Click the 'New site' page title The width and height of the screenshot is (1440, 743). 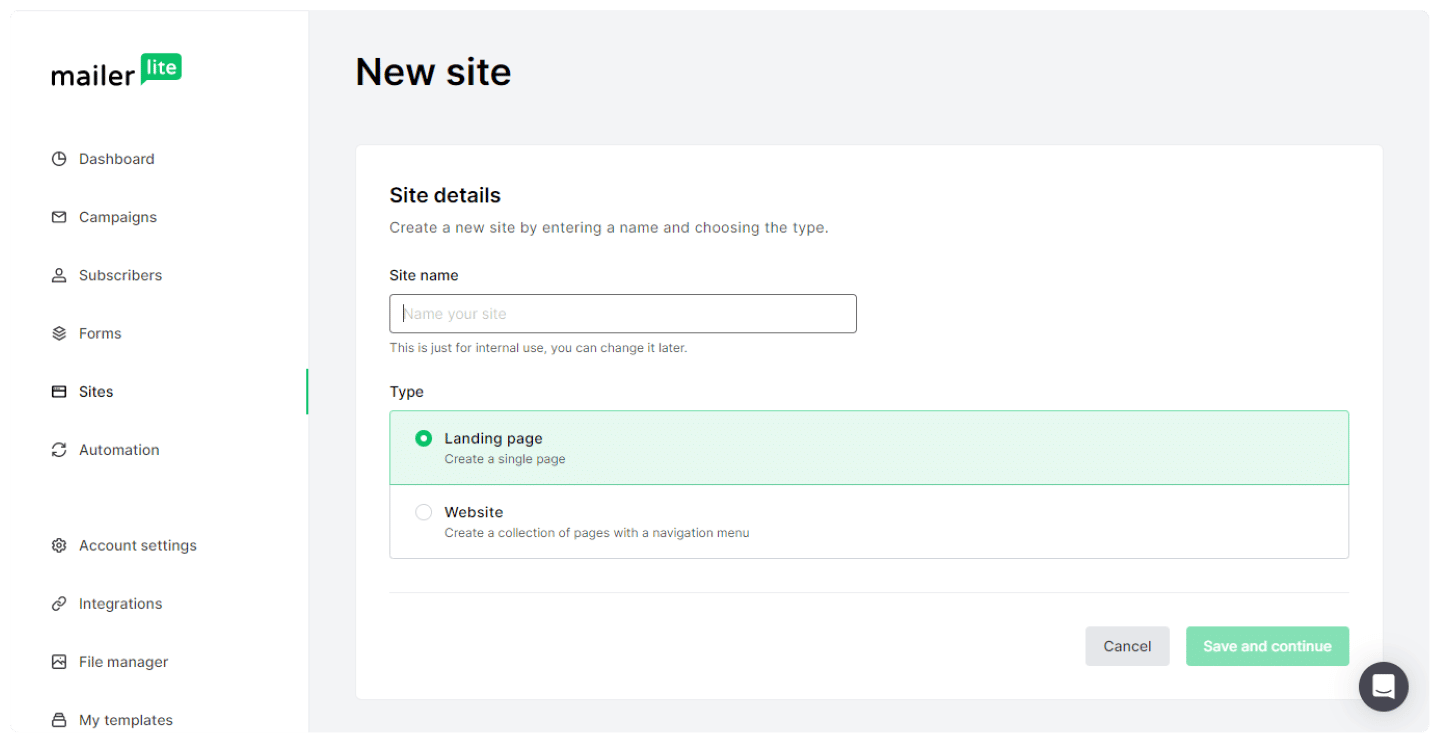pos(433,72)
